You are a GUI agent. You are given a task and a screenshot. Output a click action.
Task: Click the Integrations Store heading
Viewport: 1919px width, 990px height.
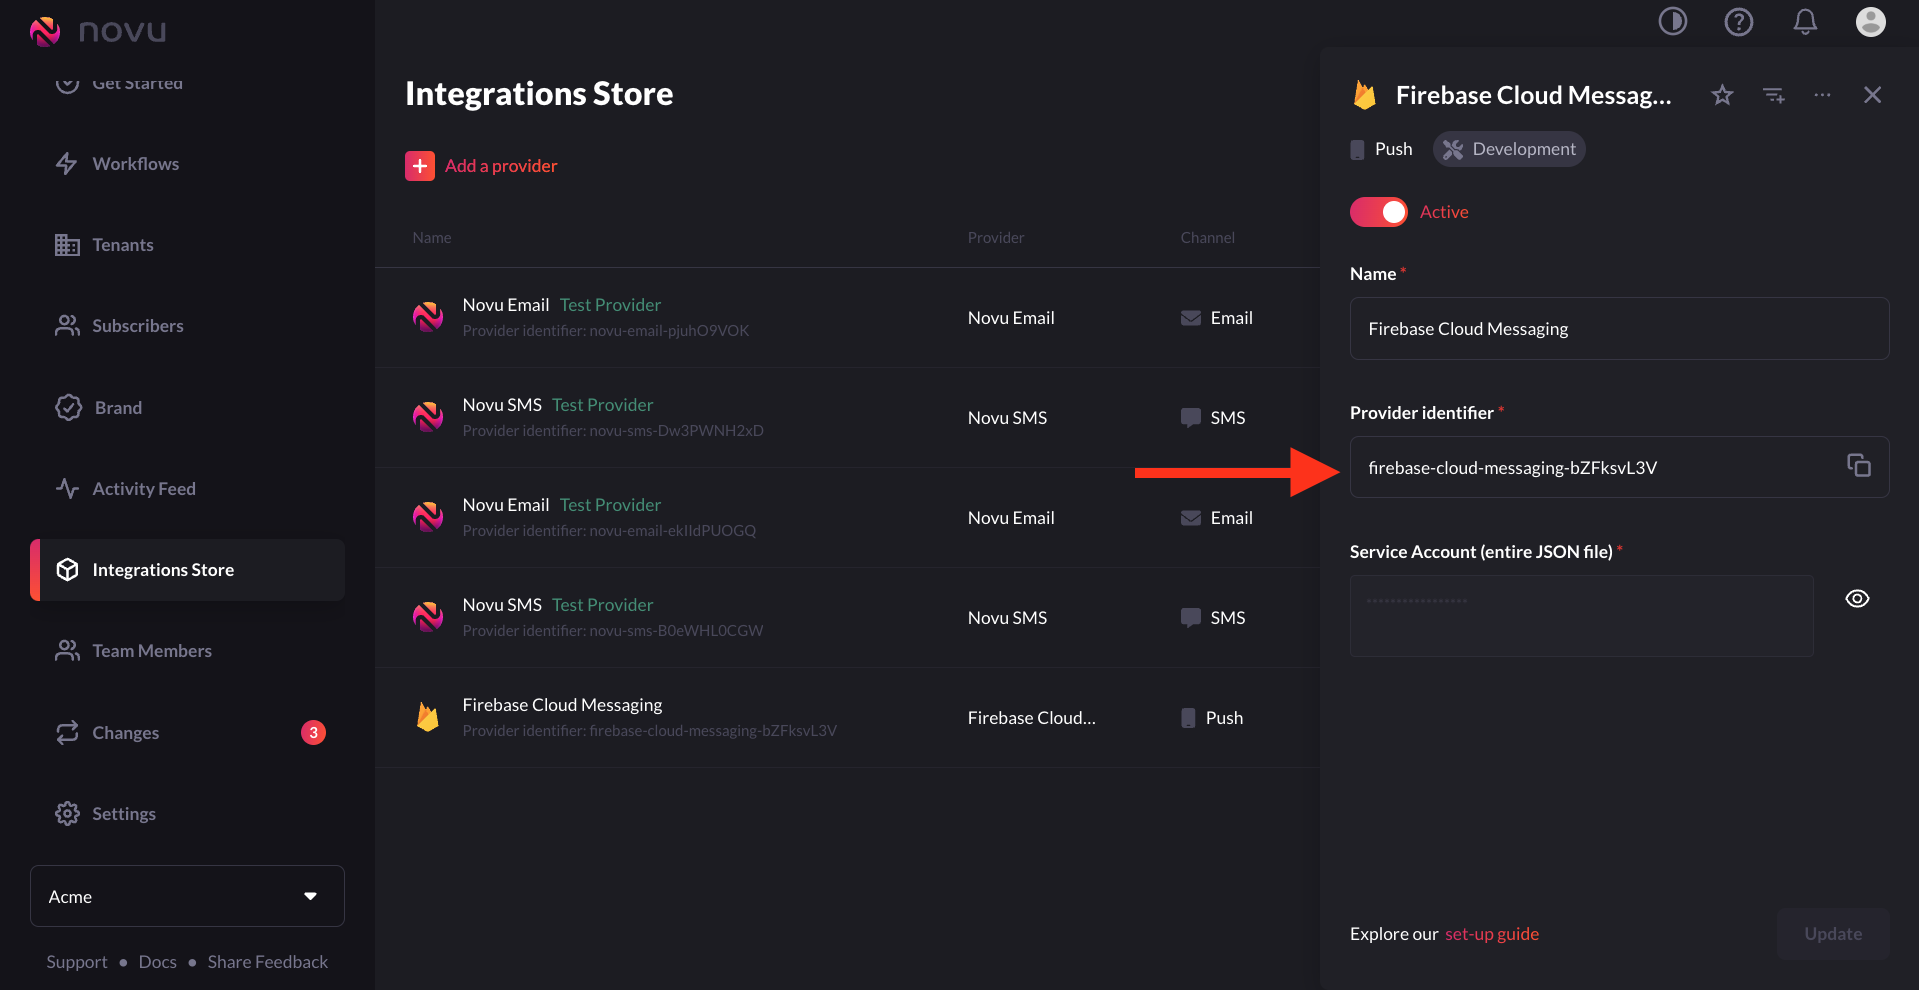[539, 94]
